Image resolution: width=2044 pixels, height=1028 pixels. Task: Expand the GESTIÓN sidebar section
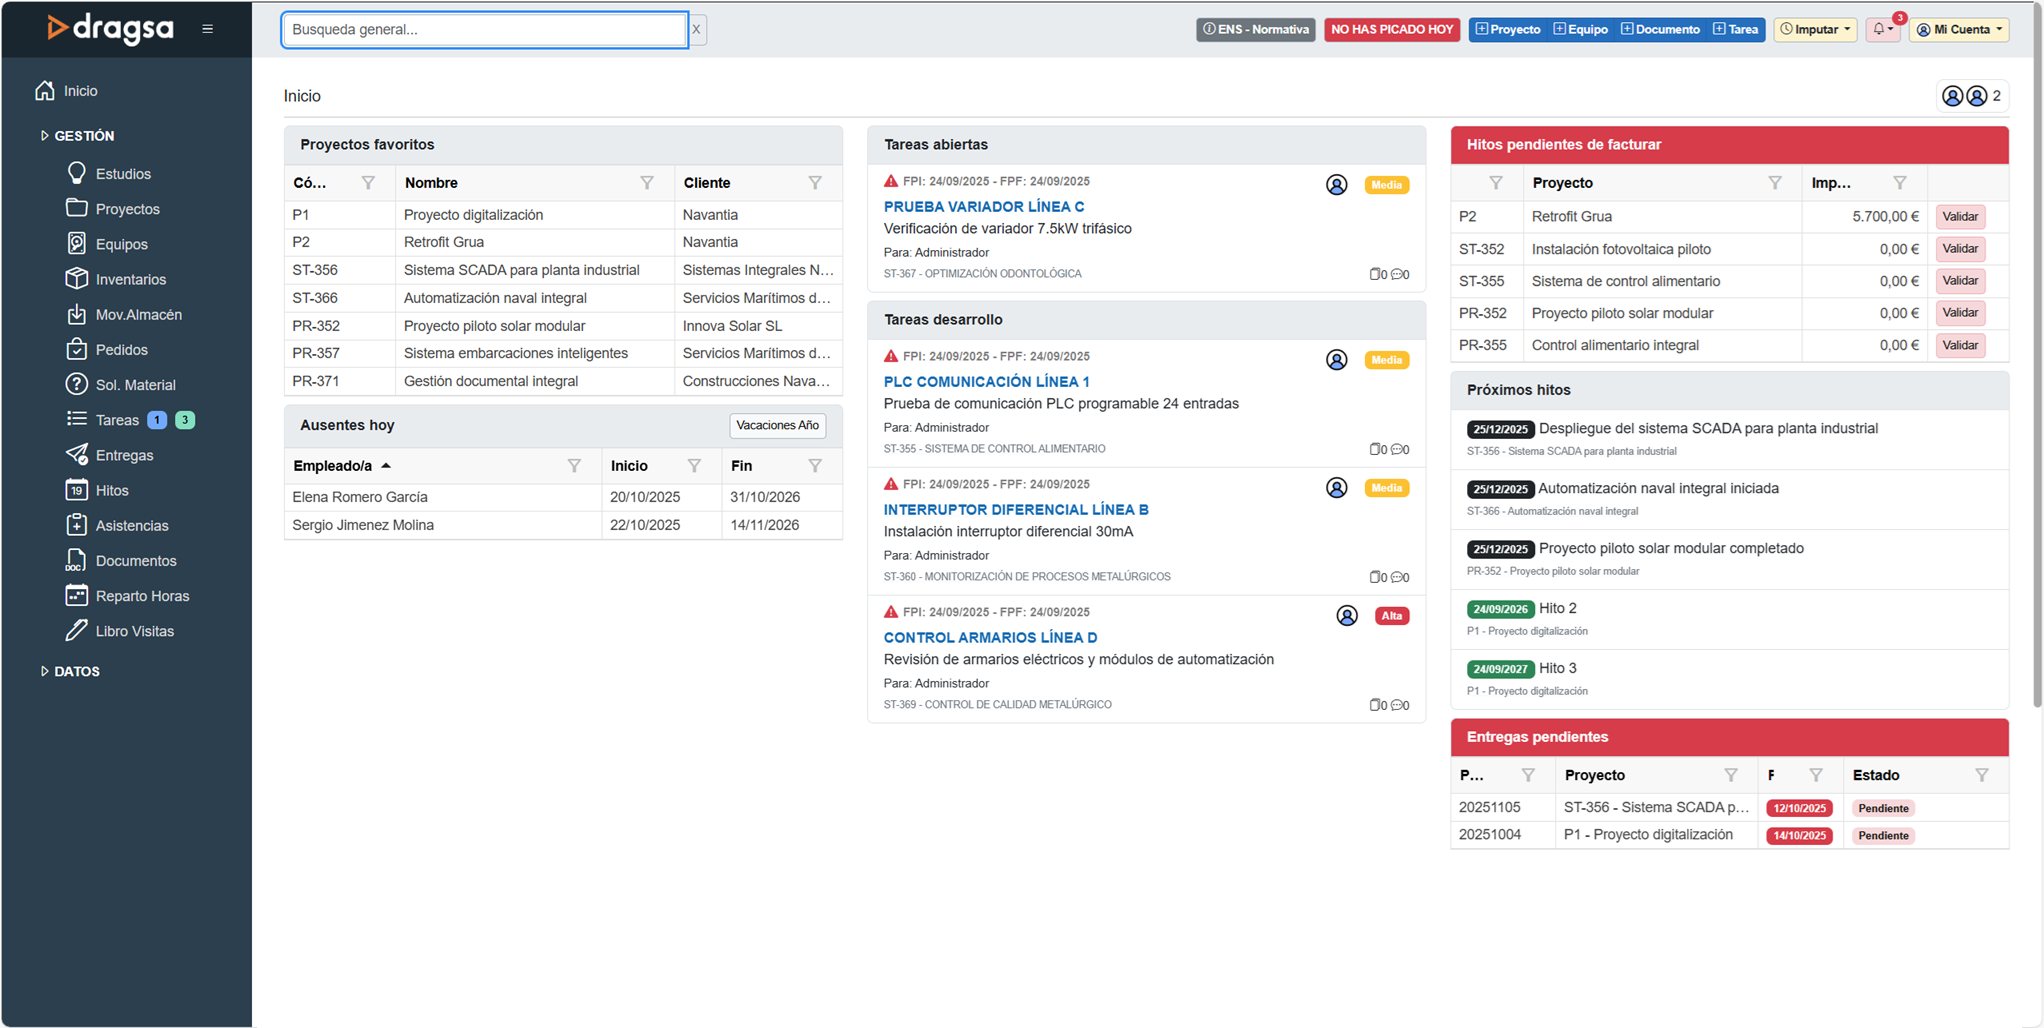[x=84, y=136]
